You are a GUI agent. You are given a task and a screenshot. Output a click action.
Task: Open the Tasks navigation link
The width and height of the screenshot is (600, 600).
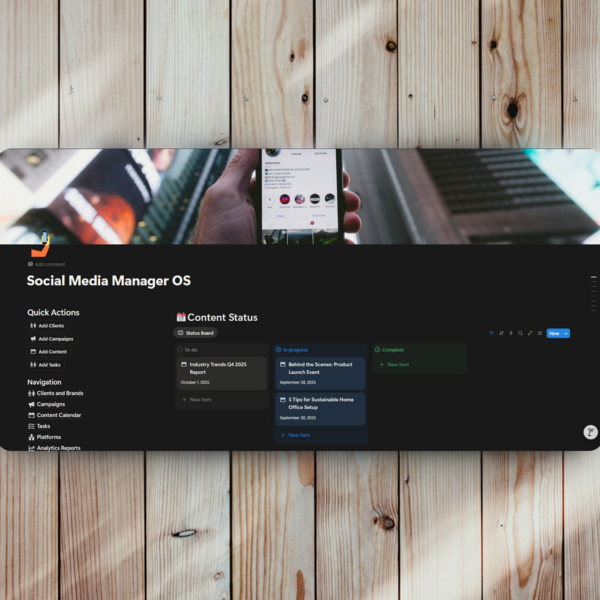(x=39, y=426)
